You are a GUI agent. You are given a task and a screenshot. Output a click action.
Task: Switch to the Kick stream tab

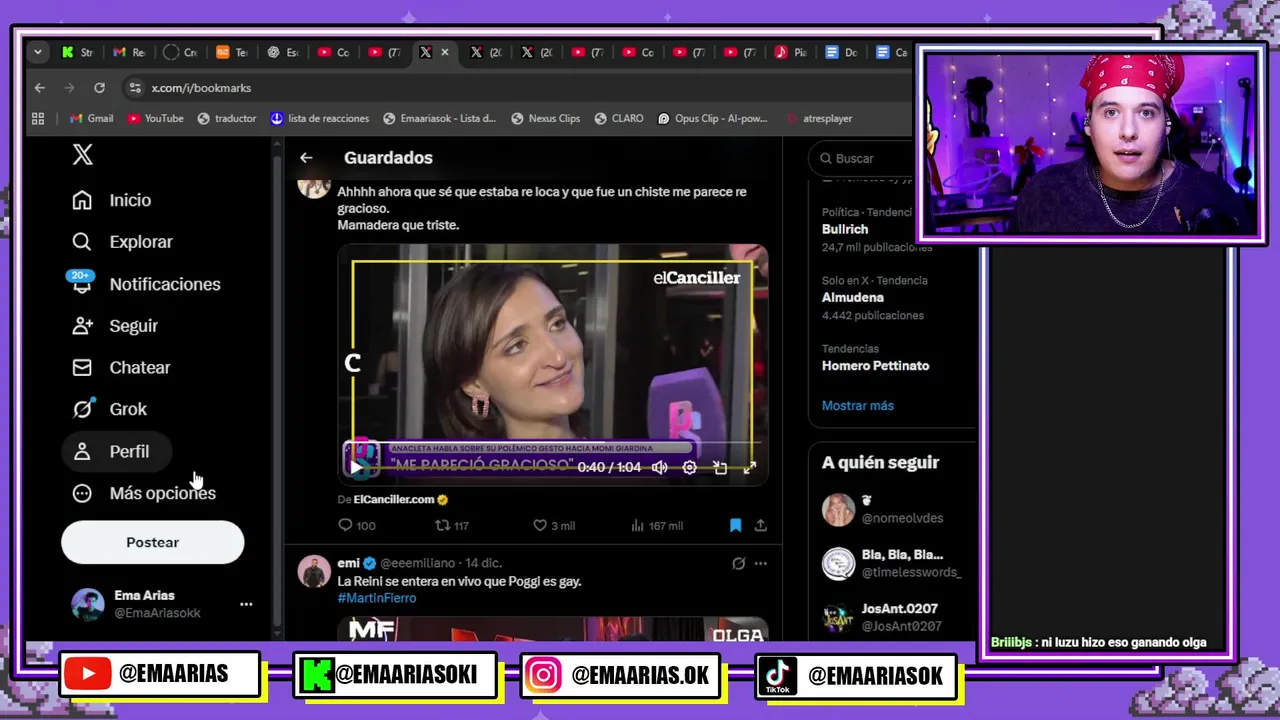pos(77,52)
